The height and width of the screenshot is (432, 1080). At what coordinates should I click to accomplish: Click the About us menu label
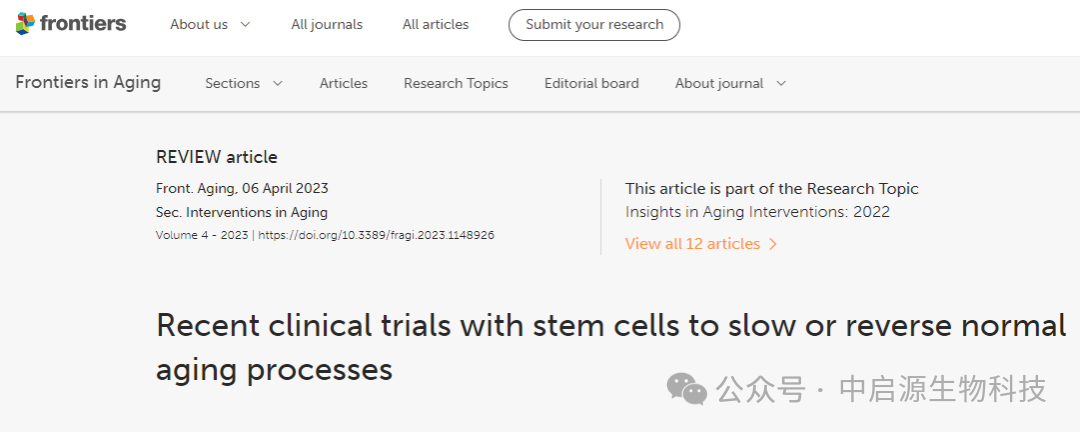pos(199,24)
